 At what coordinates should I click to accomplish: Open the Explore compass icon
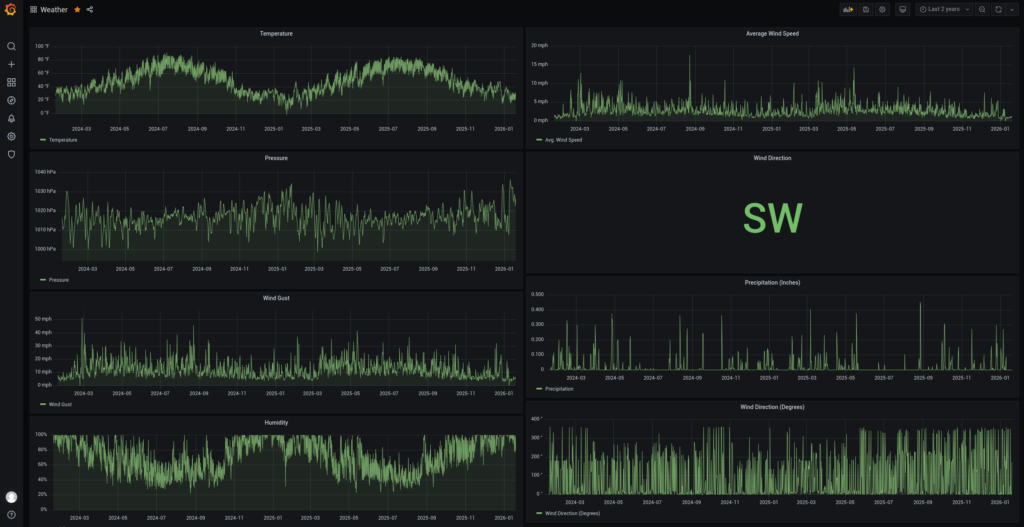pos(11,100)
